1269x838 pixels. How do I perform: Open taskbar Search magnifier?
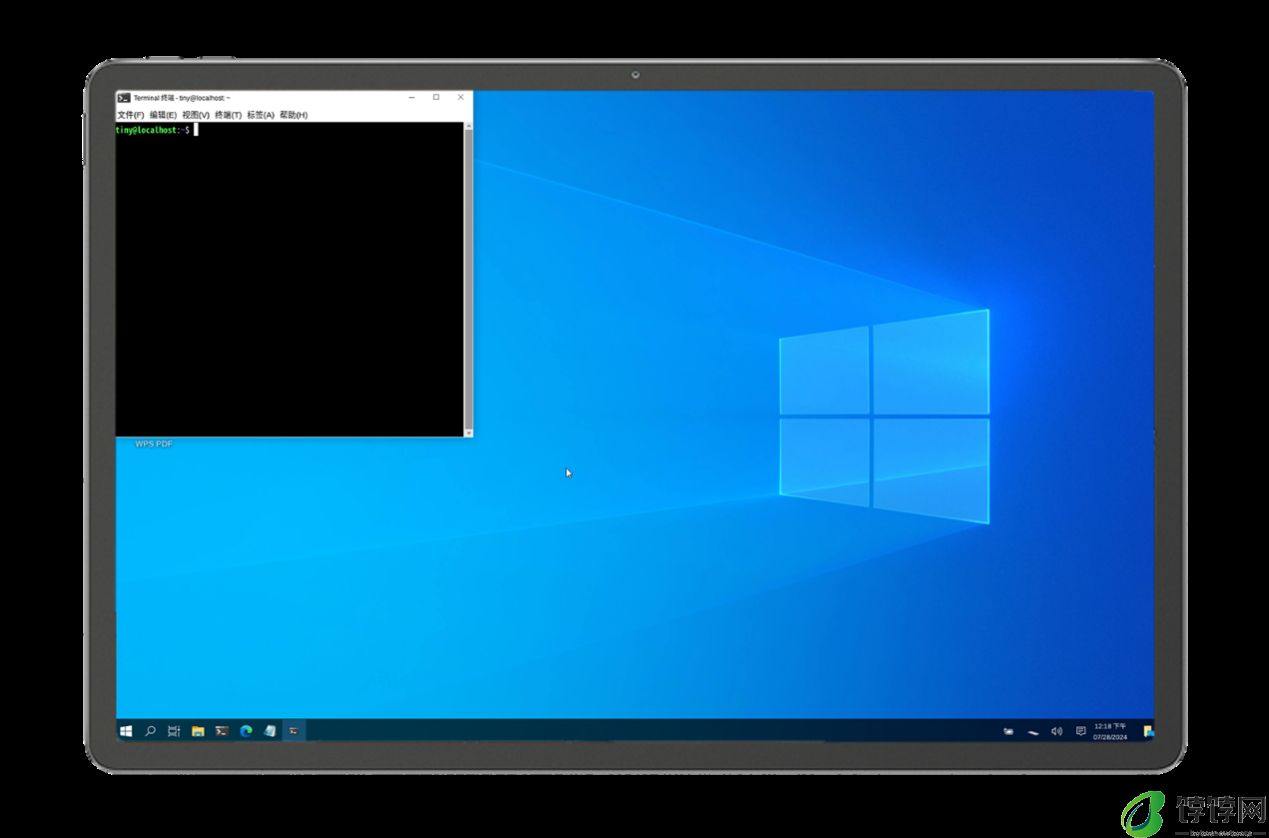pyautogui.click(x=150, y=731)
